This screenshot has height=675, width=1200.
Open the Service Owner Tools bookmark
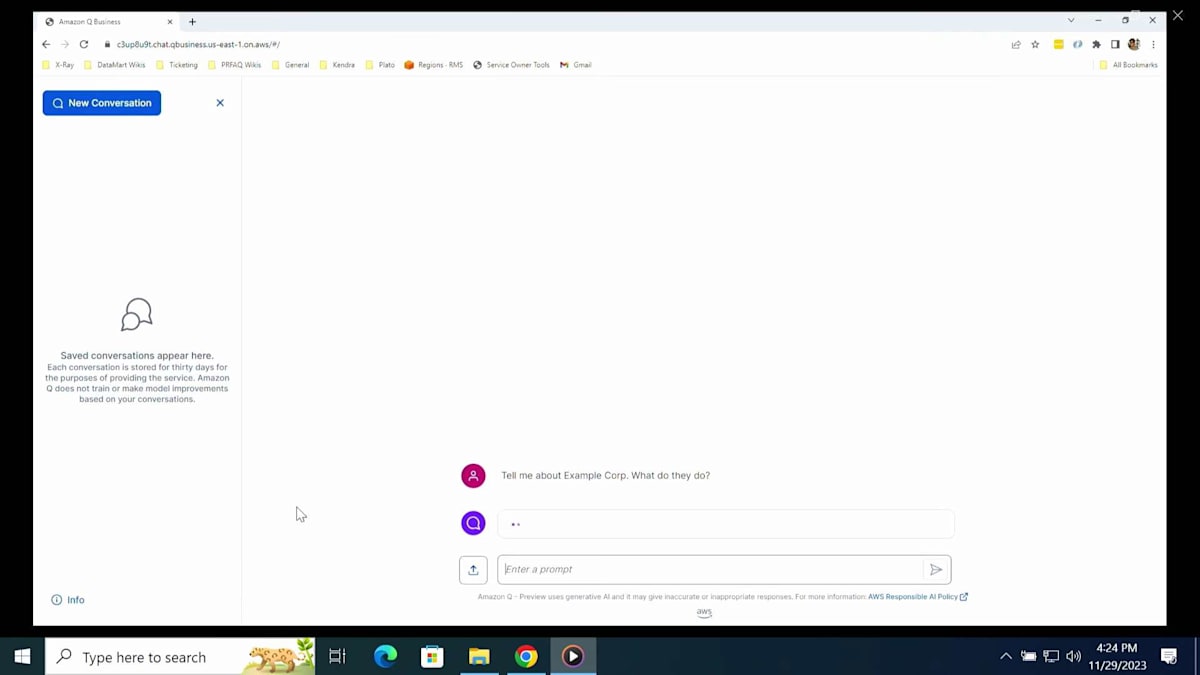511,65
